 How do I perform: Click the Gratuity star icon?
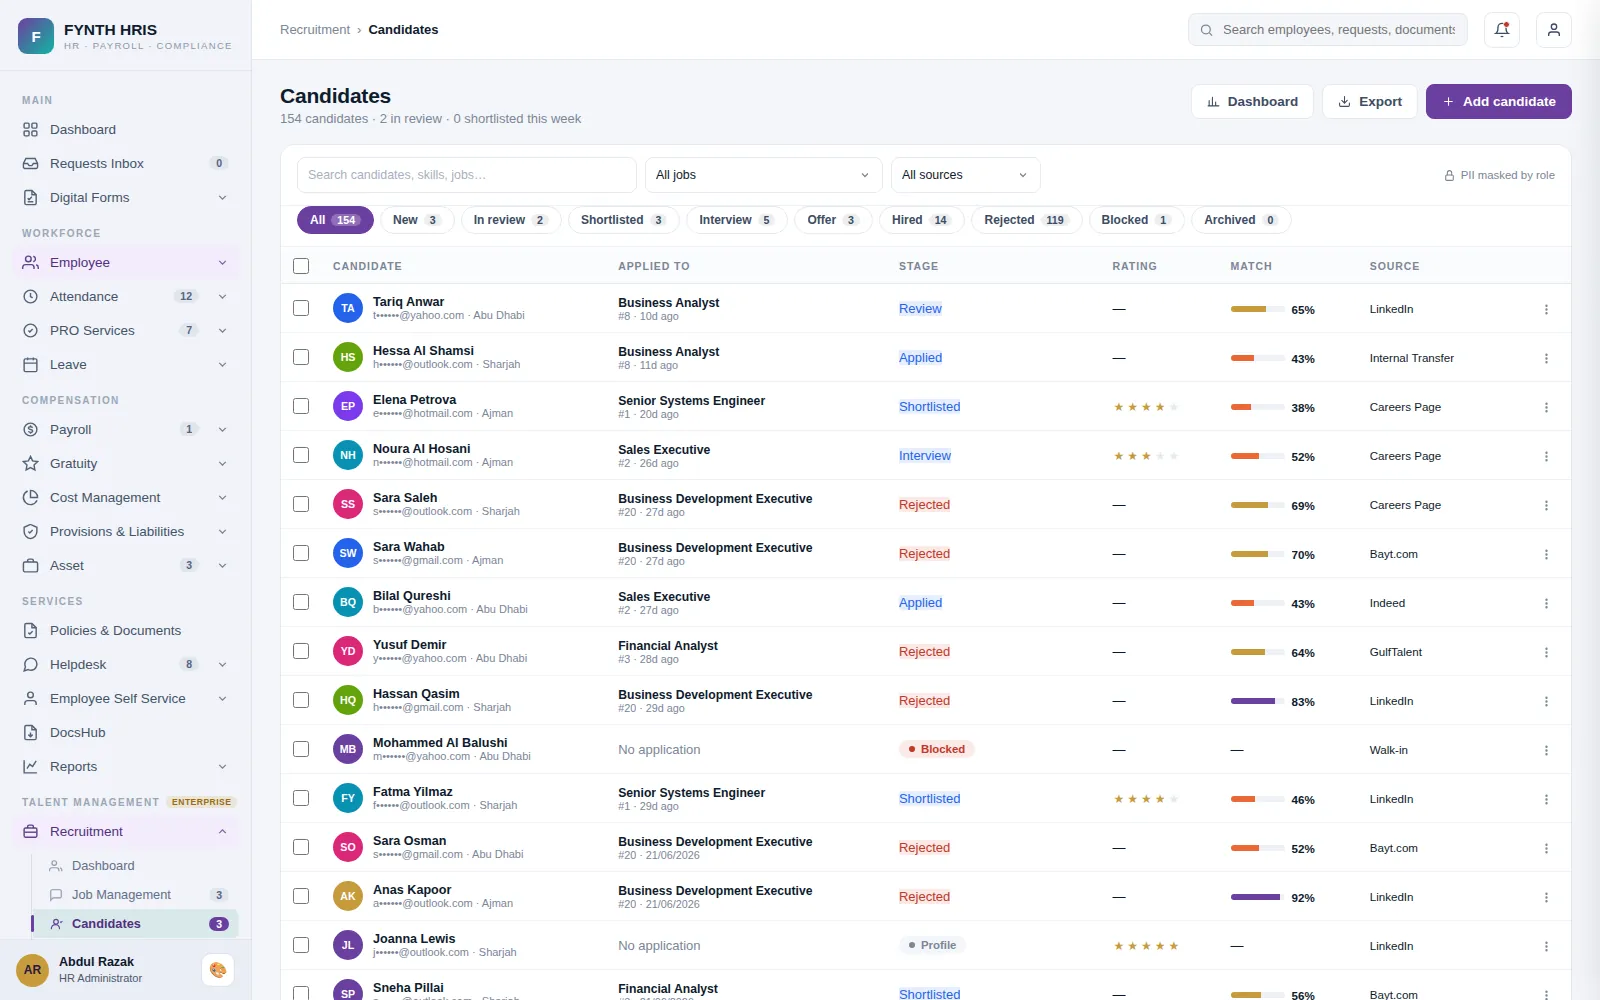coord(31,464)
